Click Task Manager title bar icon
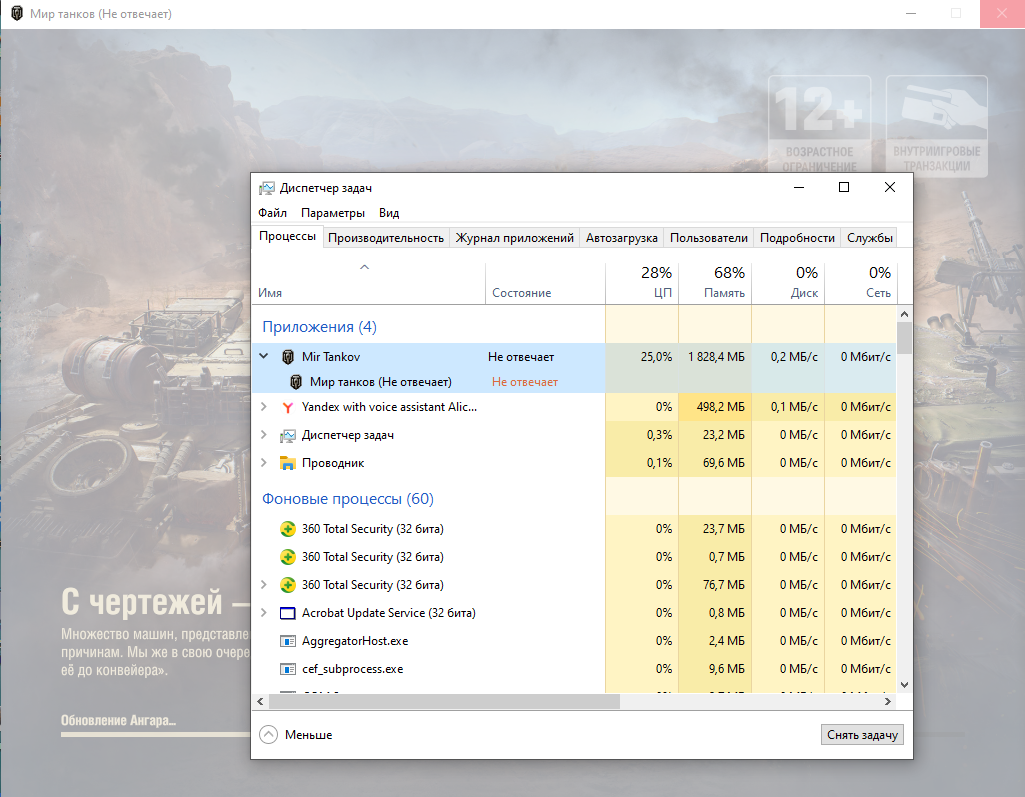The image size is (1025, 797). 267,188
